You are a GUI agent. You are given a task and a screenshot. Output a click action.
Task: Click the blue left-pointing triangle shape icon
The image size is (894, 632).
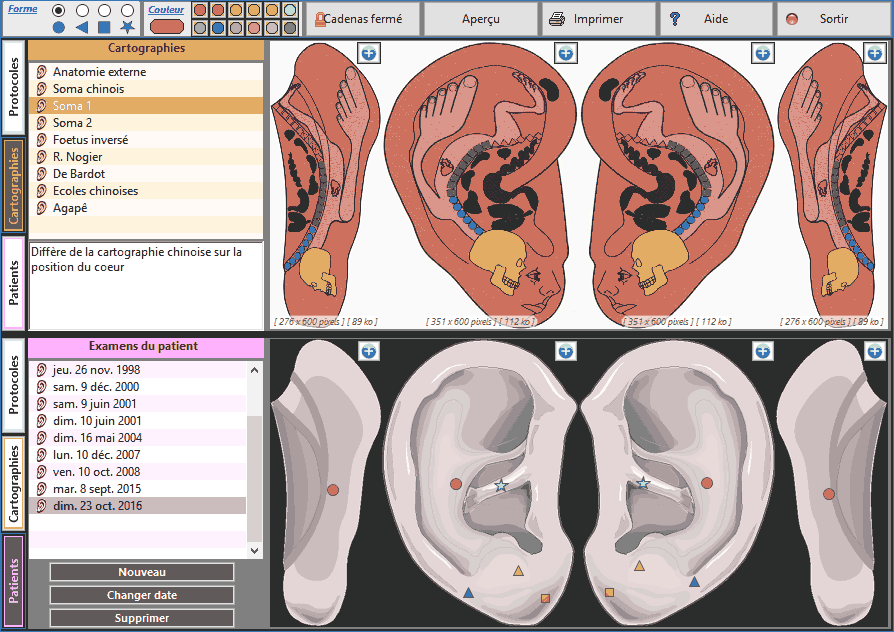(81, 27)
